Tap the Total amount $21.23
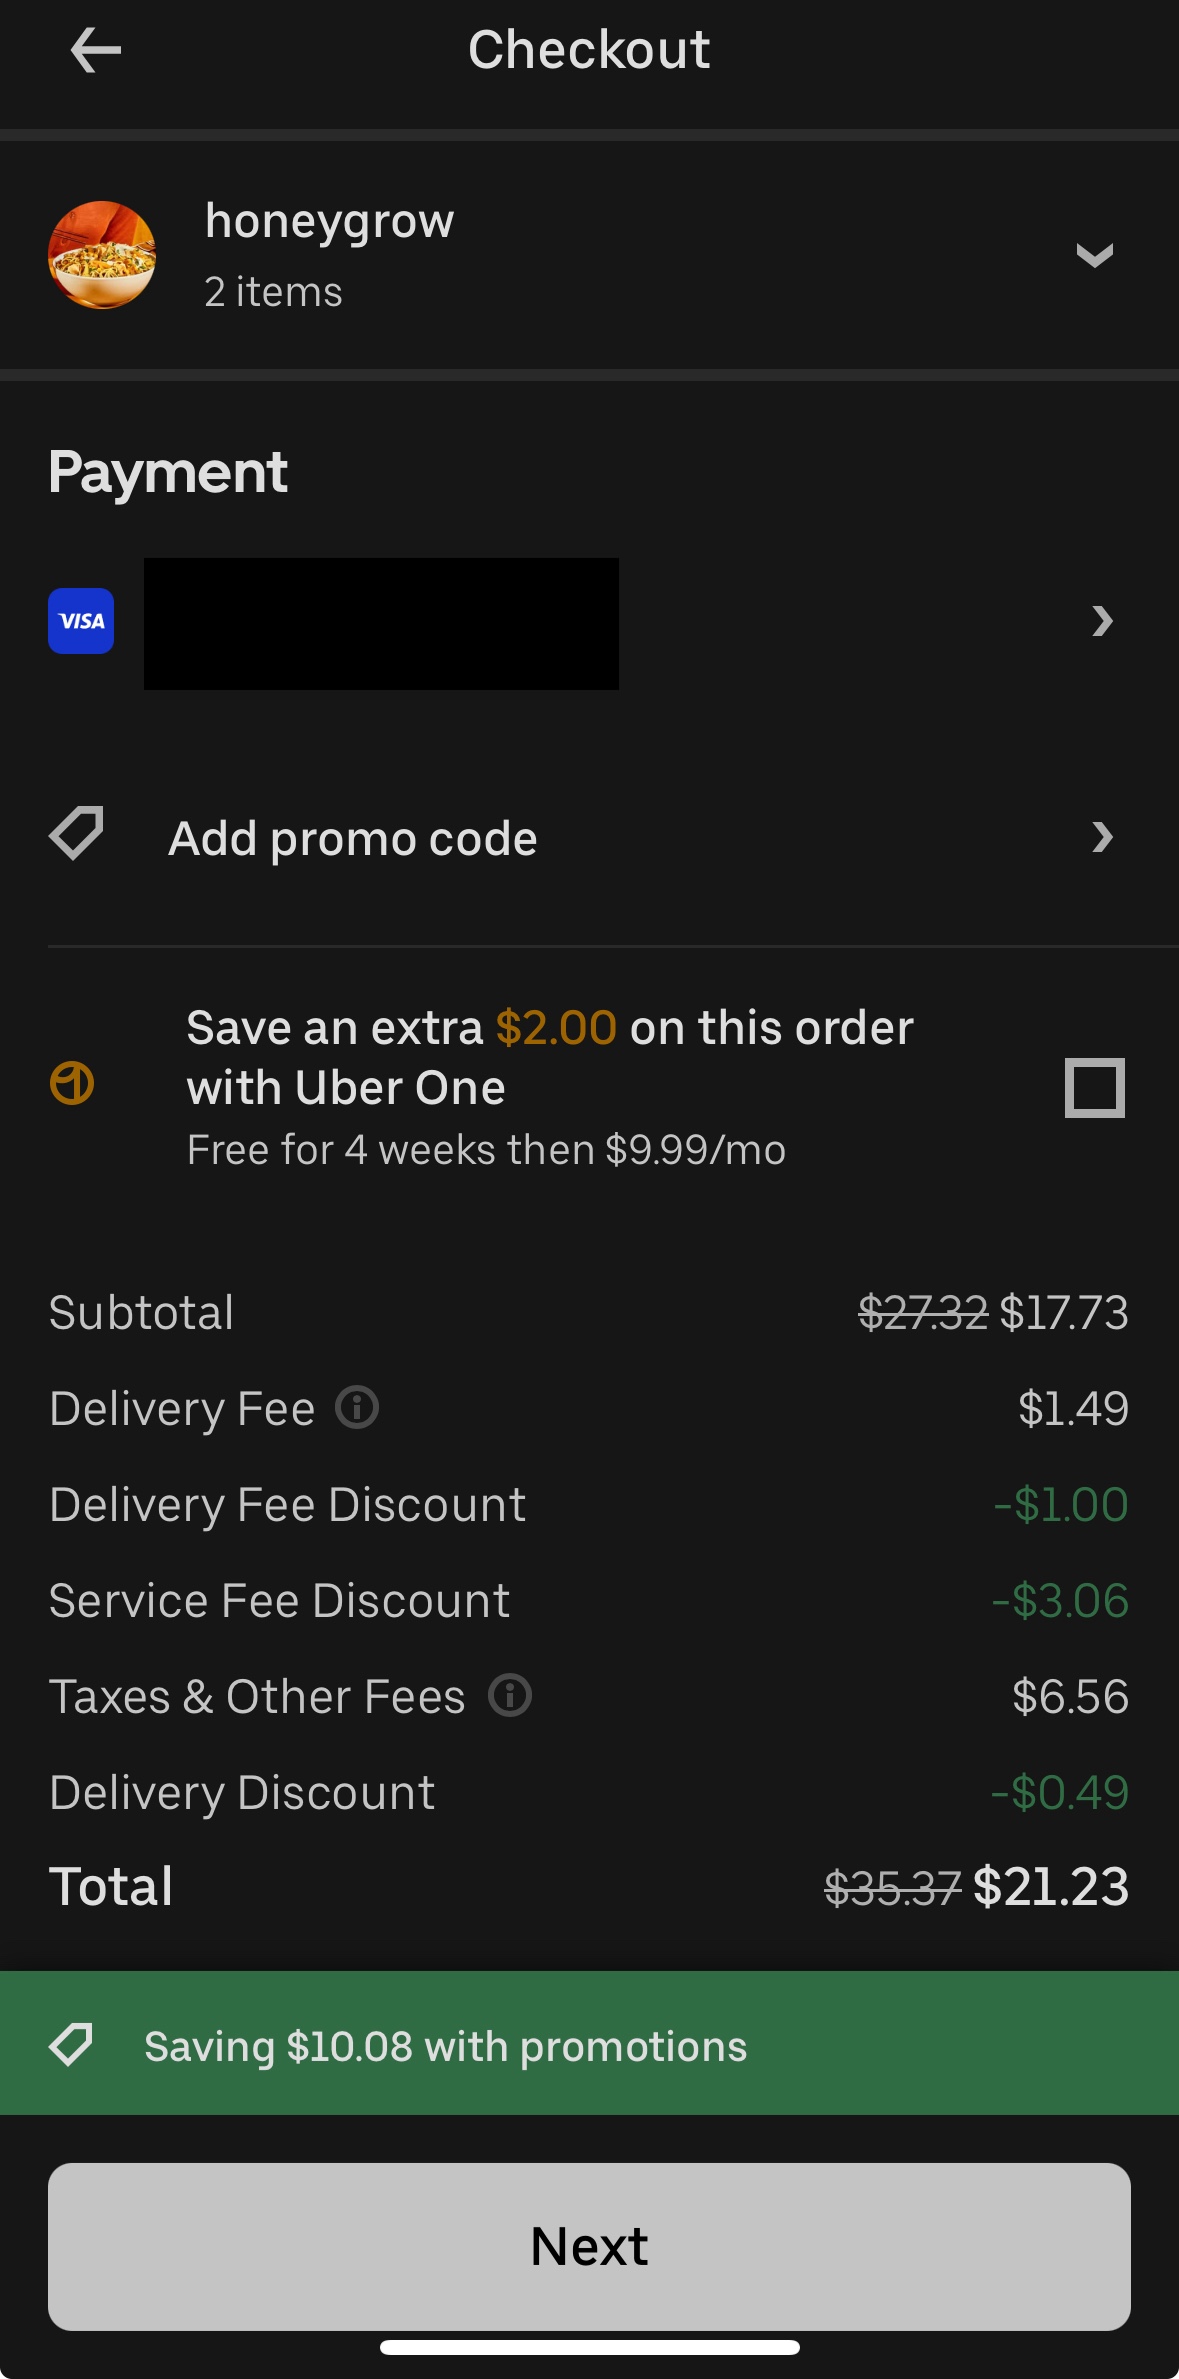 coord(1050,1887)
